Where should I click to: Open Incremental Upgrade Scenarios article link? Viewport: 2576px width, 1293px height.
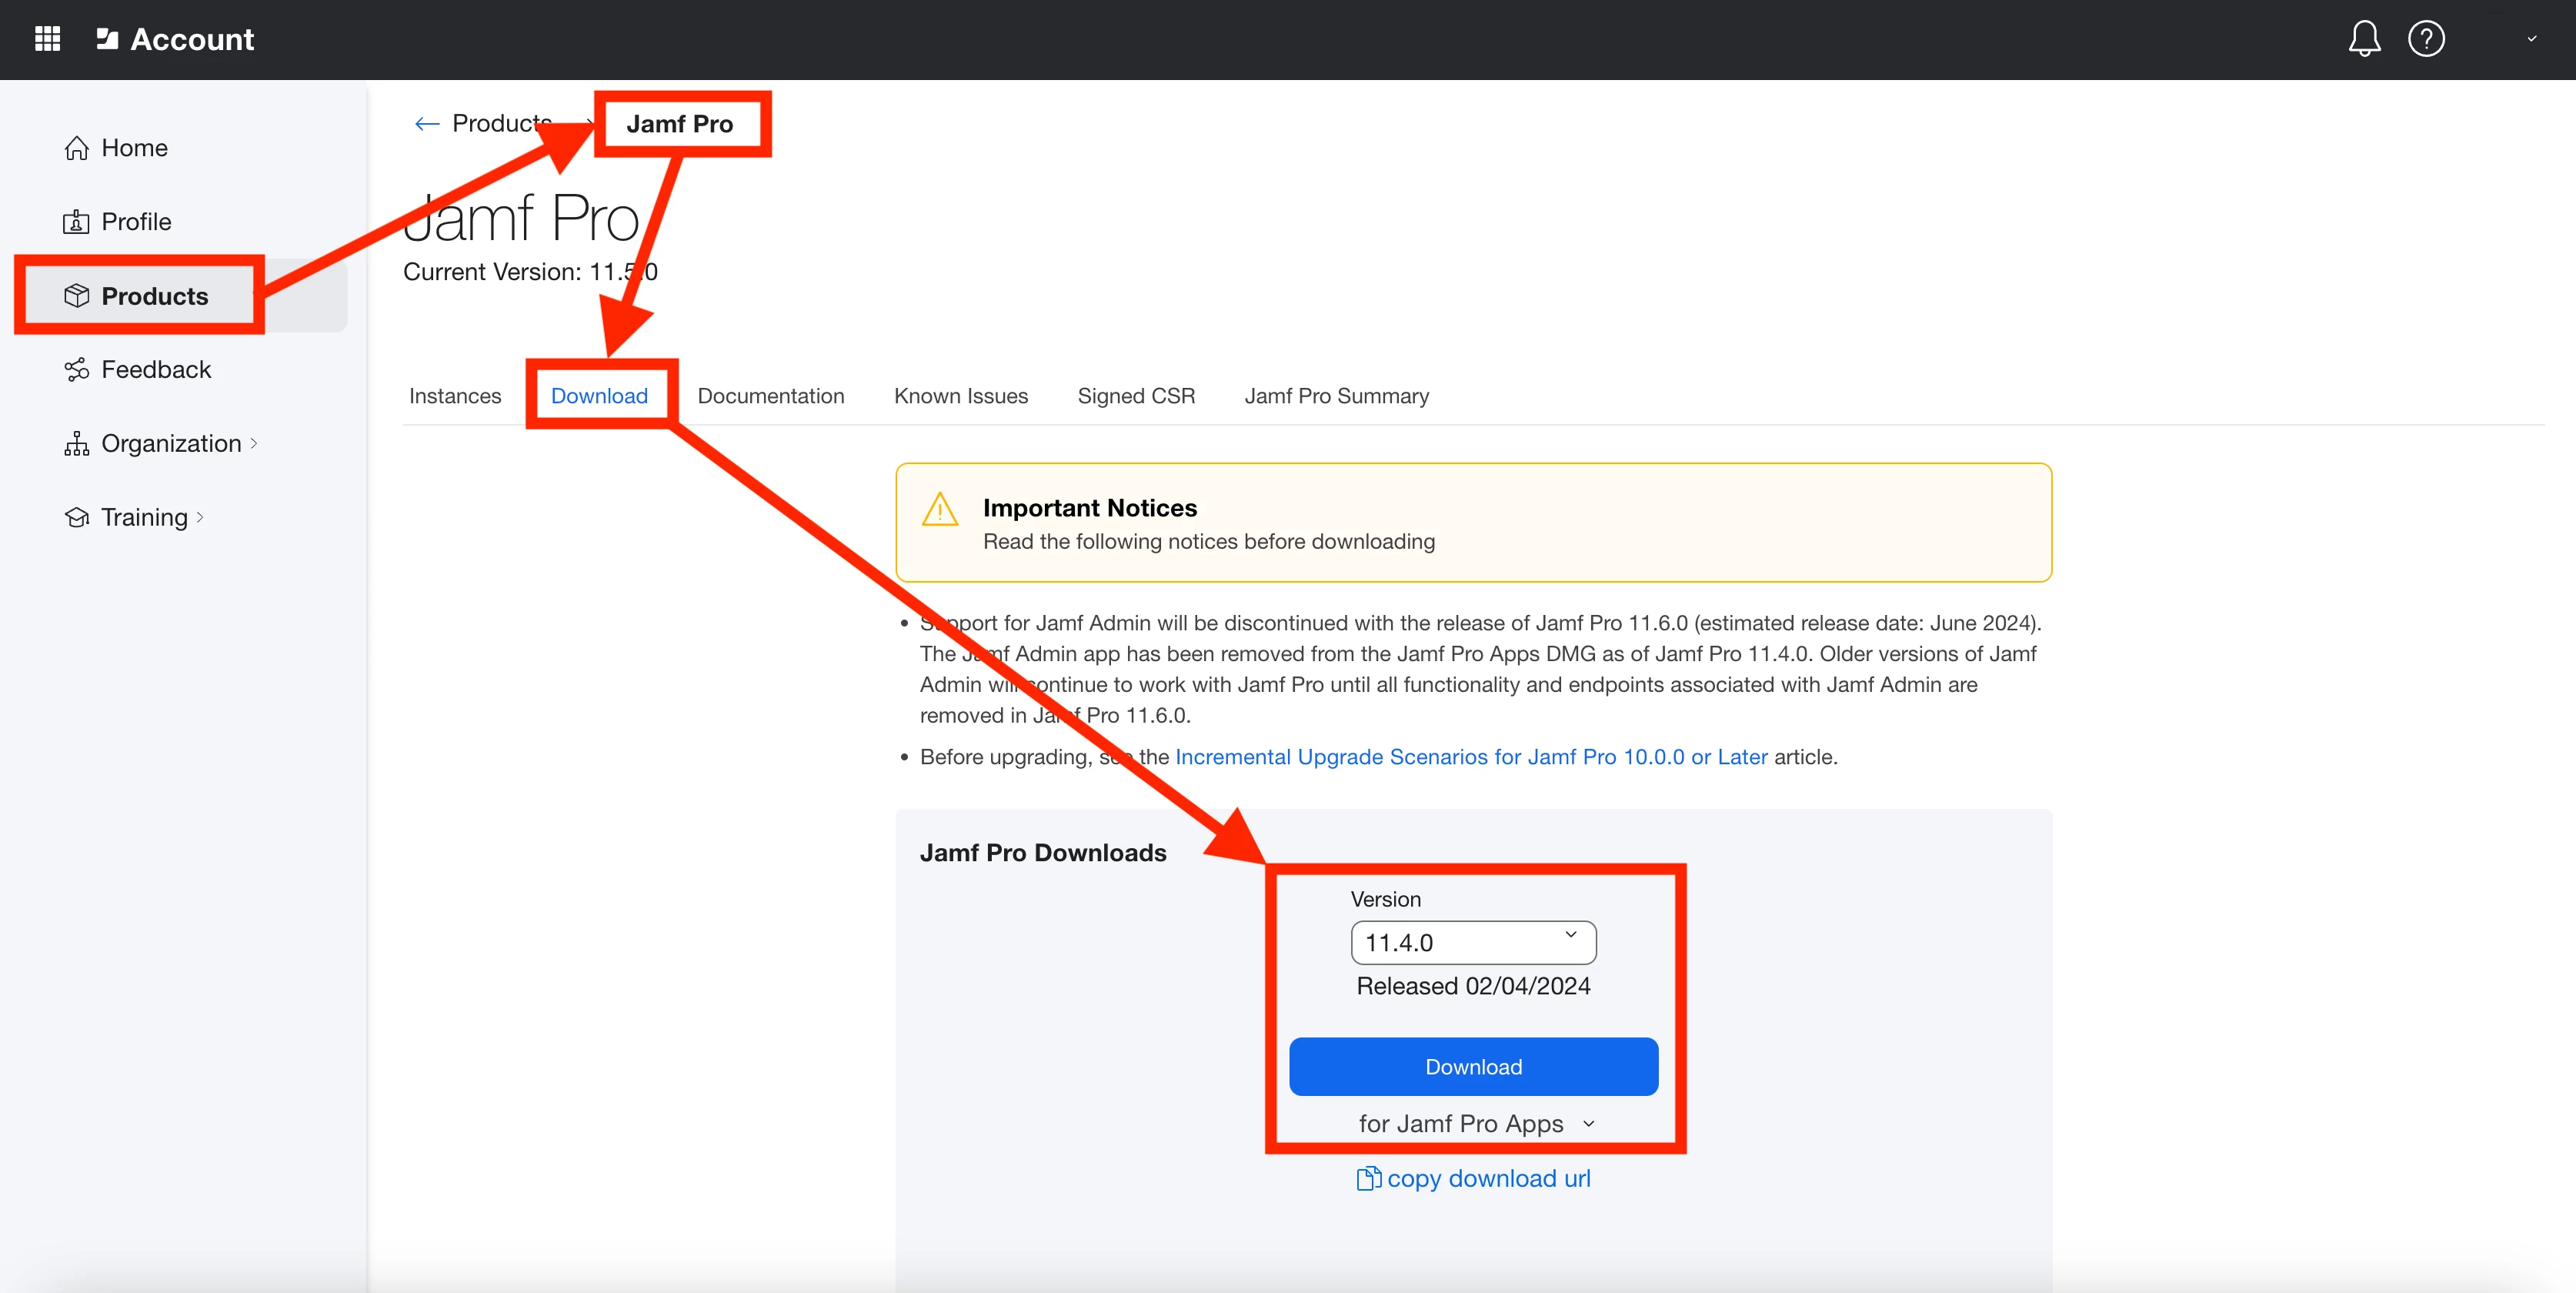(x=1471, y=757)
